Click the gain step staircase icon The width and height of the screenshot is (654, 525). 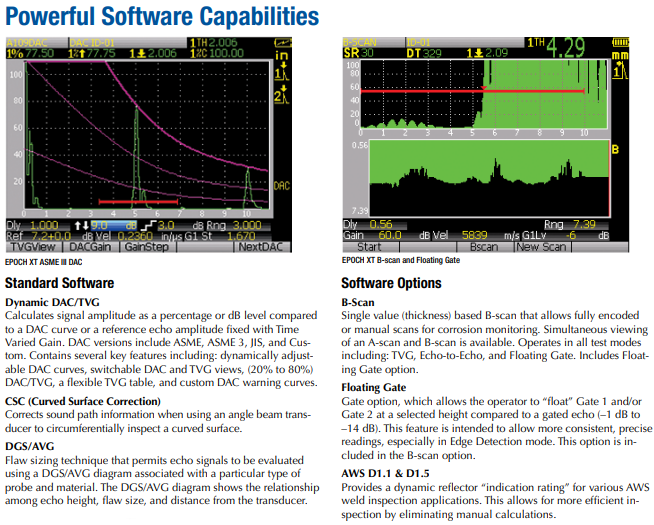coord(148,226)
